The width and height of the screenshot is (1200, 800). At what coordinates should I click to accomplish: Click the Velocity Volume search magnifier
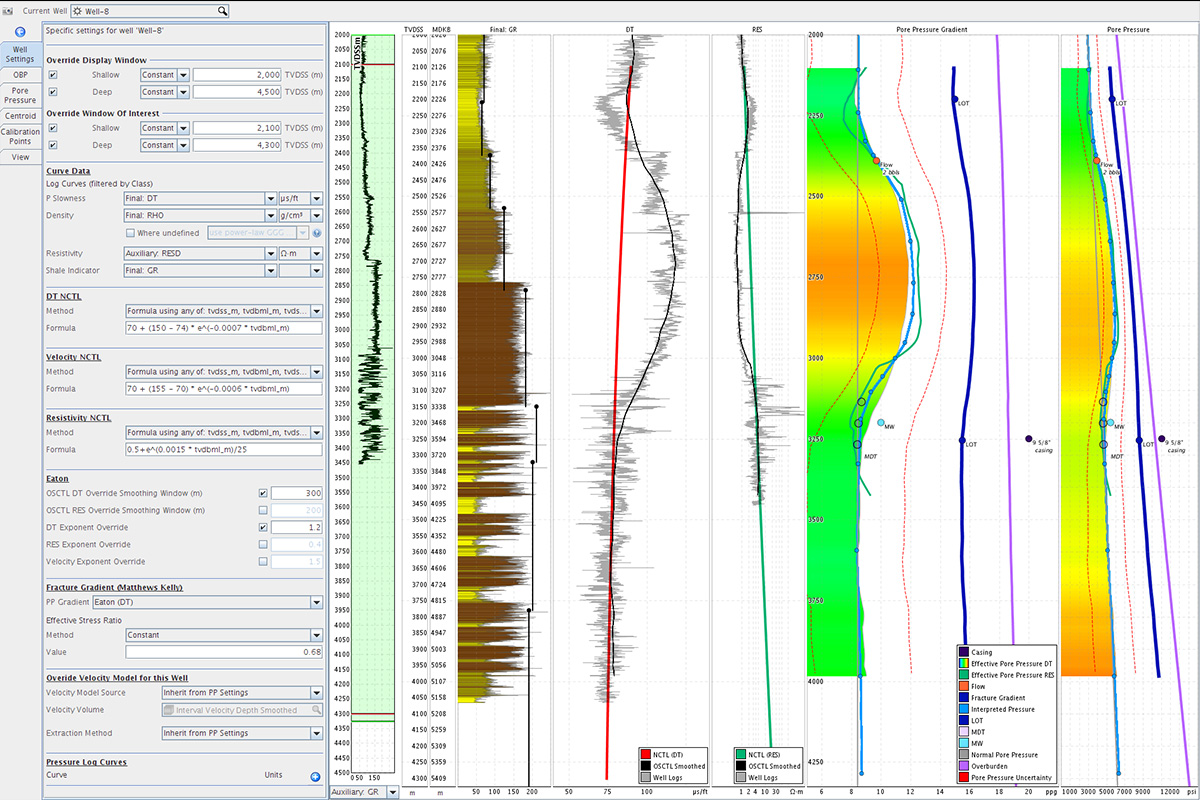click(x=316, y=710)
